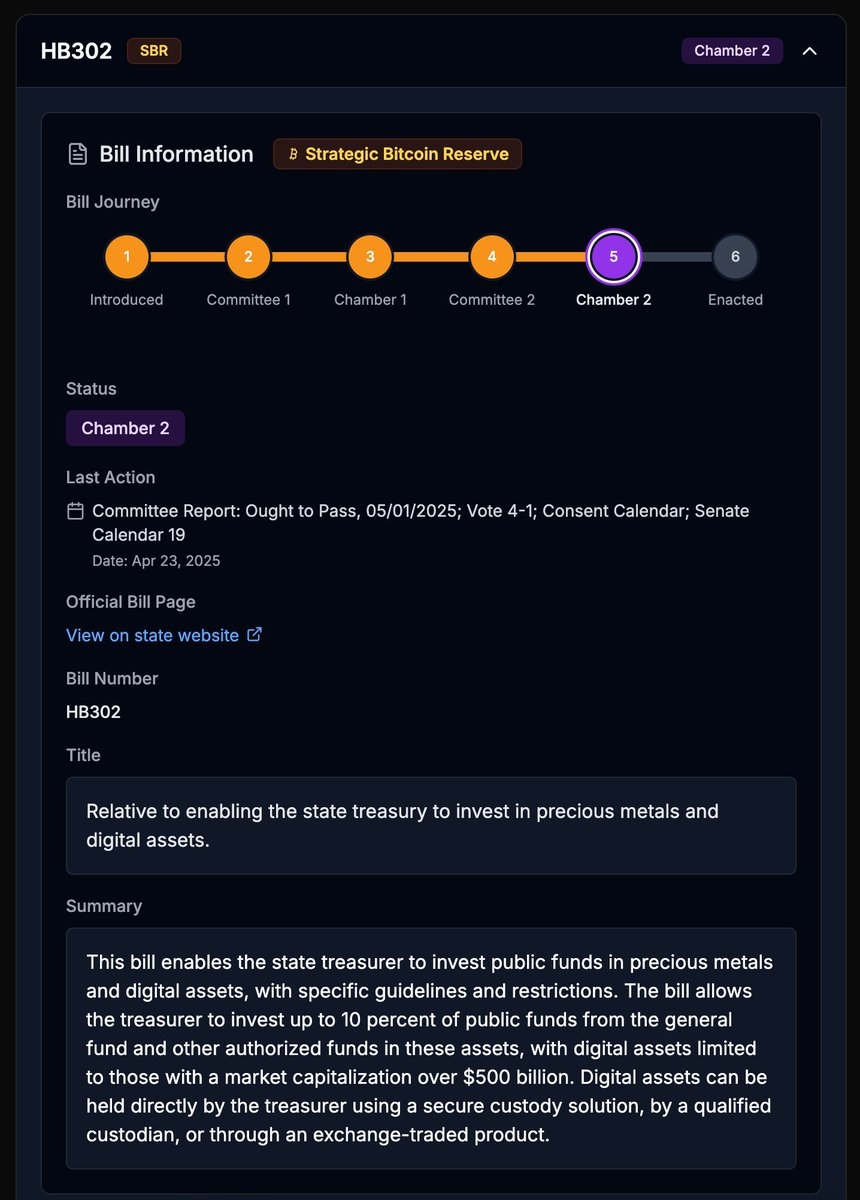The image size is (860, 1200).
Task: Click the SBR tag badge
Action: [x=154, y=51]
